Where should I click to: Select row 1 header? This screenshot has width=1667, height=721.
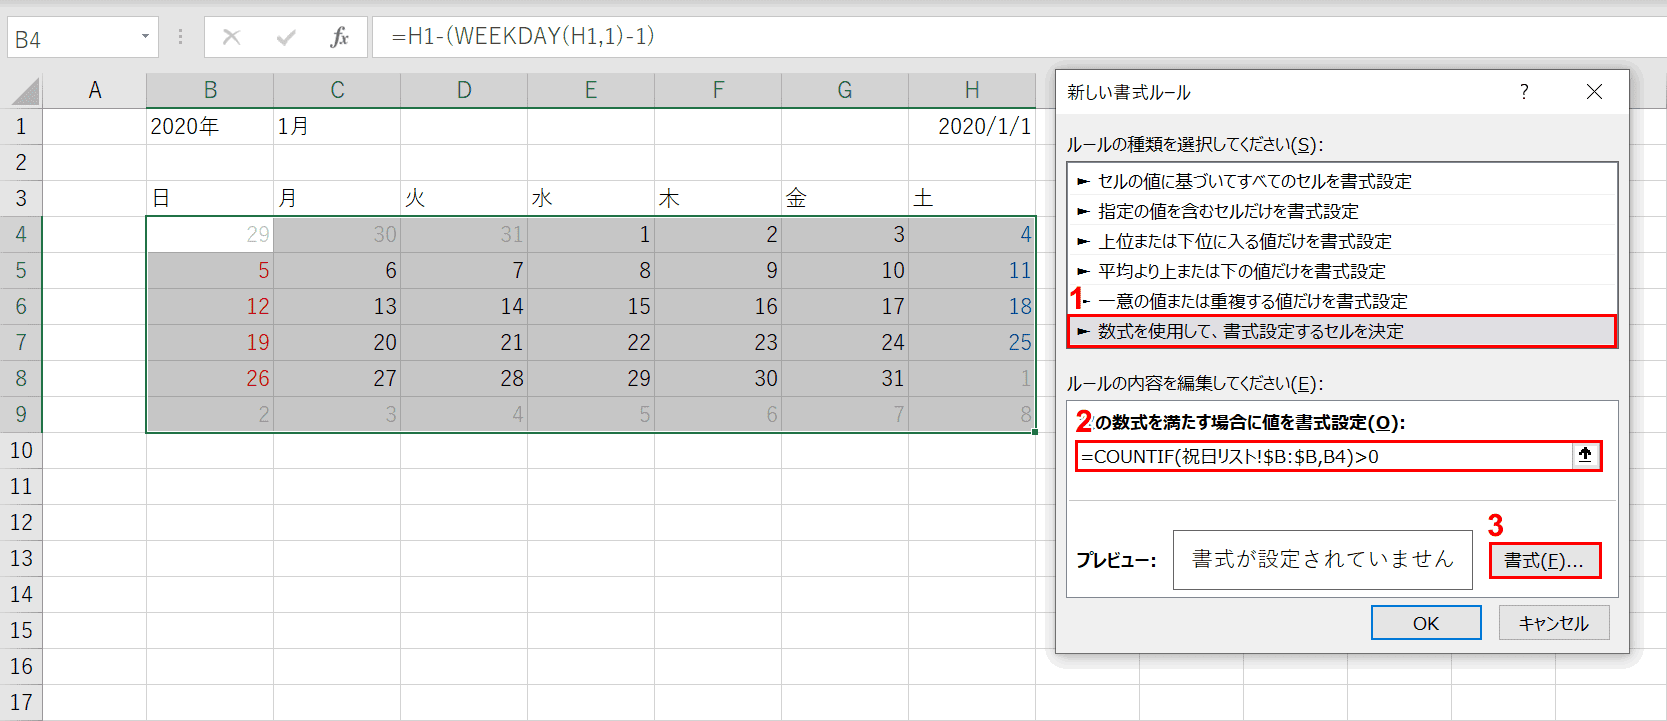tap(21, 127)
